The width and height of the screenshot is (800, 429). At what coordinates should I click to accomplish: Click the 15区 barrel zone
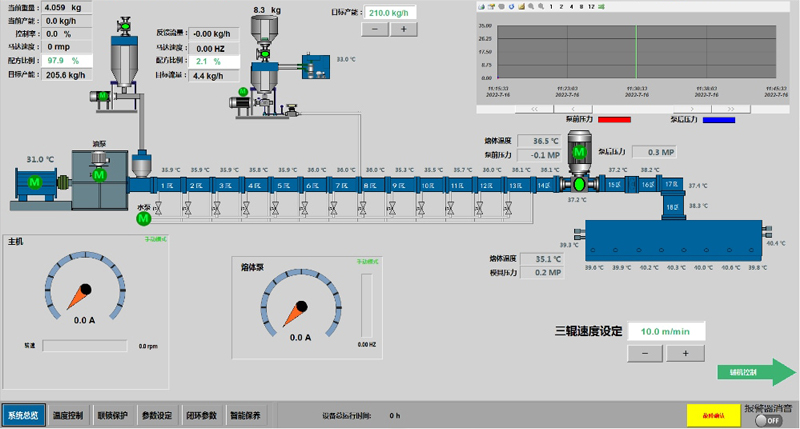click(x=614, y=185)
